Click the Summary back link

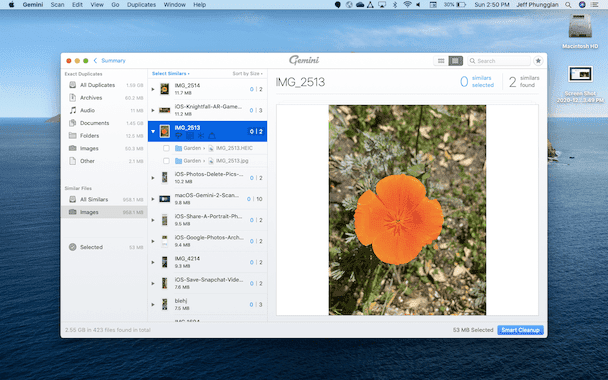click(x=113, y=60)
